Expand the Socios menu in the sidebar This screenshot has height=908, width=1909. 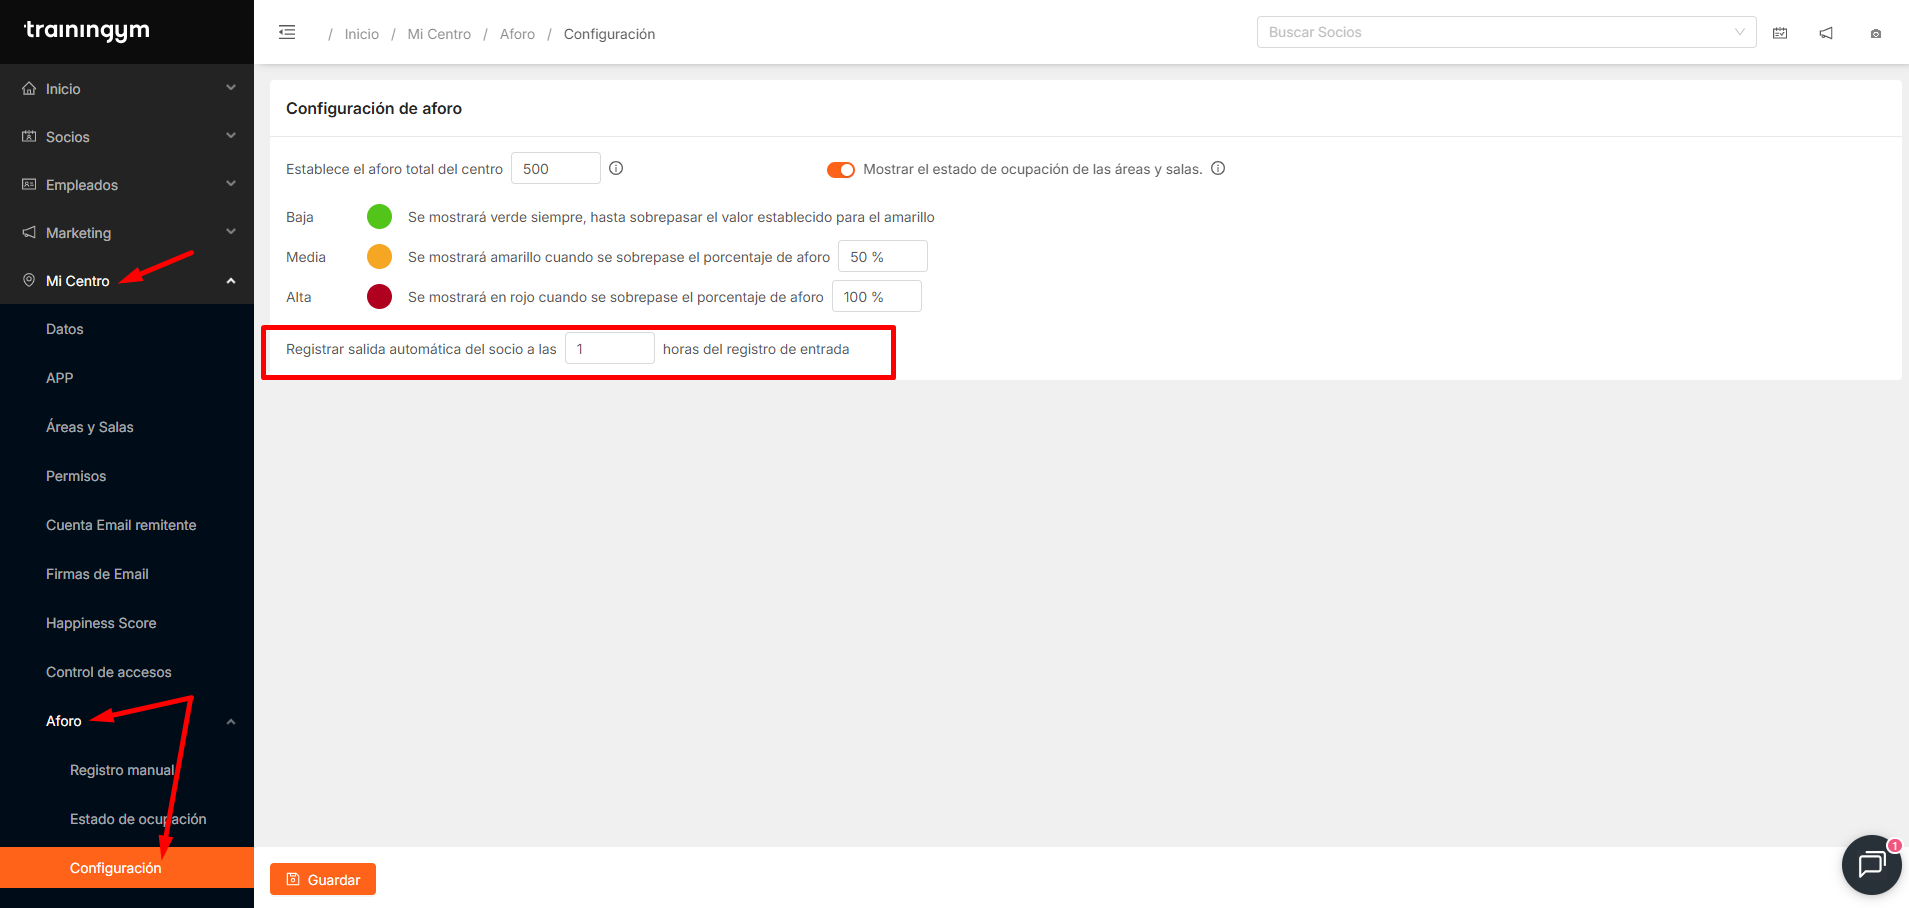click(x=126, y=137)
